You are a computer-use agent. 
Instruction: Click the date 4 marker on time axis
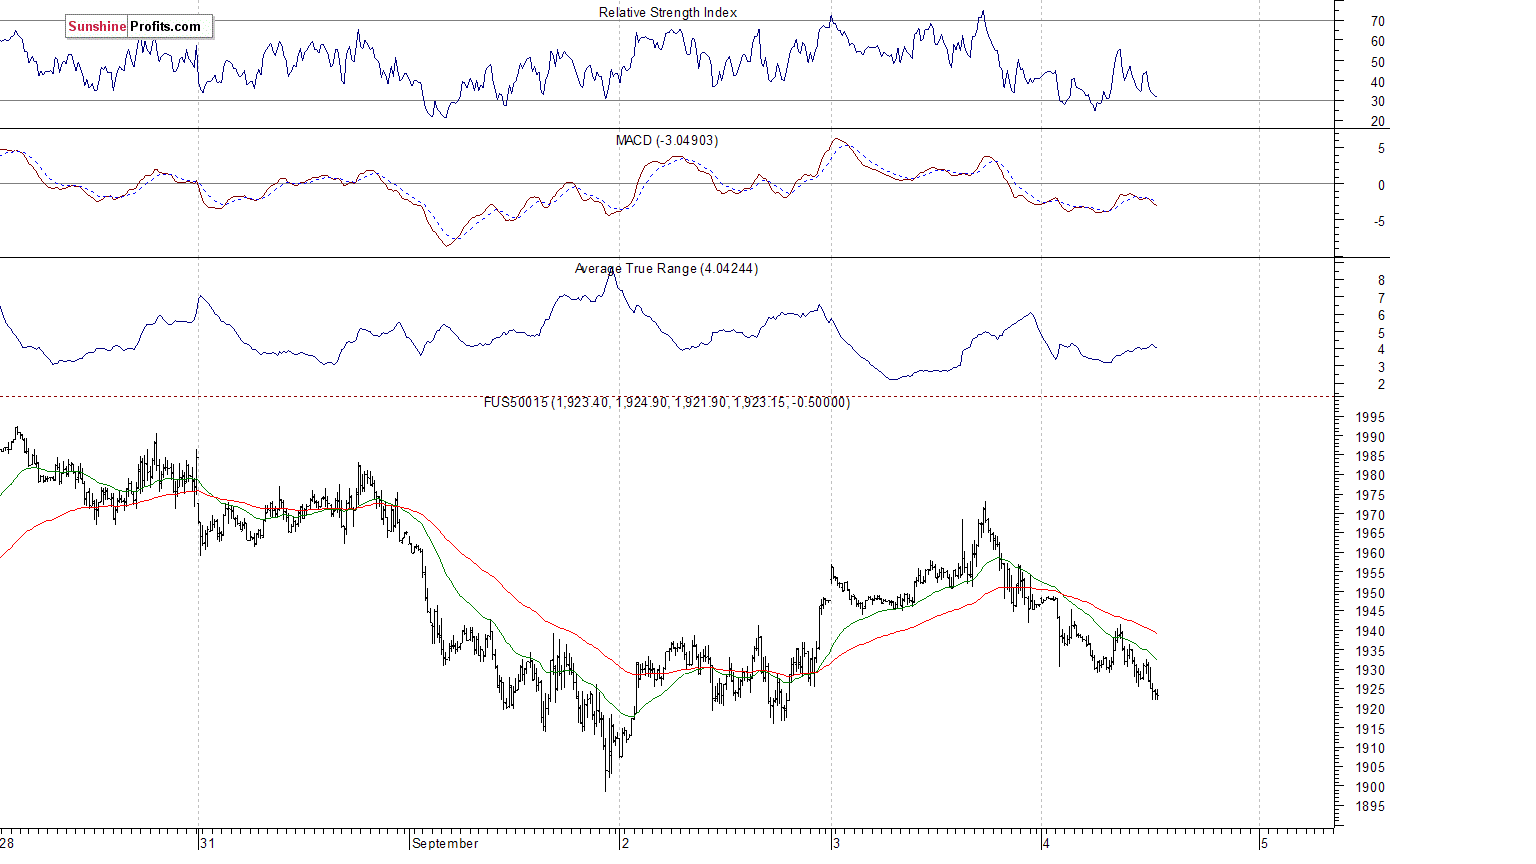[x=1046, y=843]
